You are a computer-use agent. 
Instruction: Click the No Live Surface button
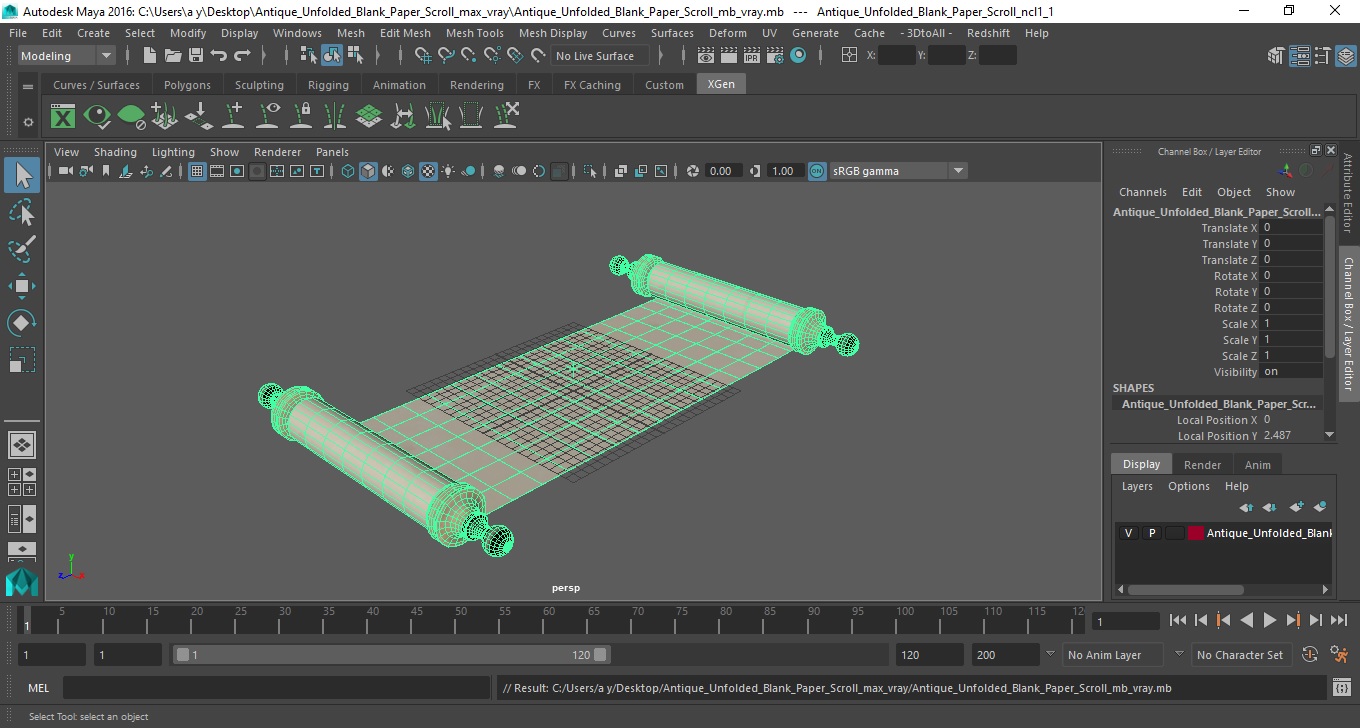click(595, 56)
